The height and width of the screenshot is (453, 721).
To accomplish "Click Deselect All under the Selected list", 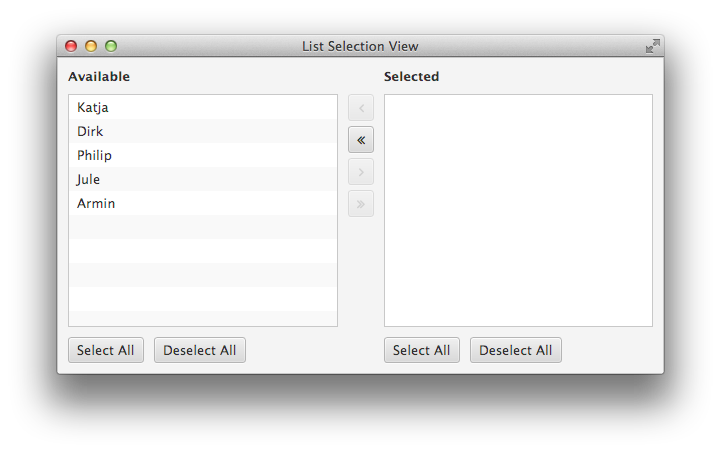I will coord(515,350).
